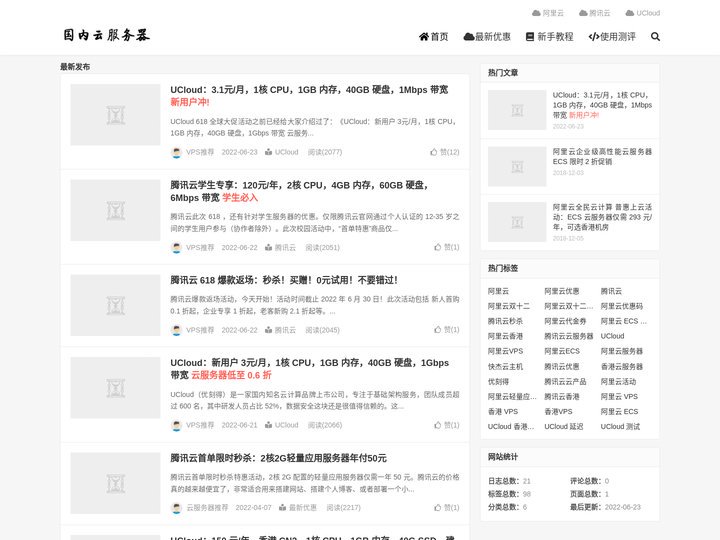Select tag 阿里云ECS
This screenshot has width=720, height=540.
tap(562, 351)
